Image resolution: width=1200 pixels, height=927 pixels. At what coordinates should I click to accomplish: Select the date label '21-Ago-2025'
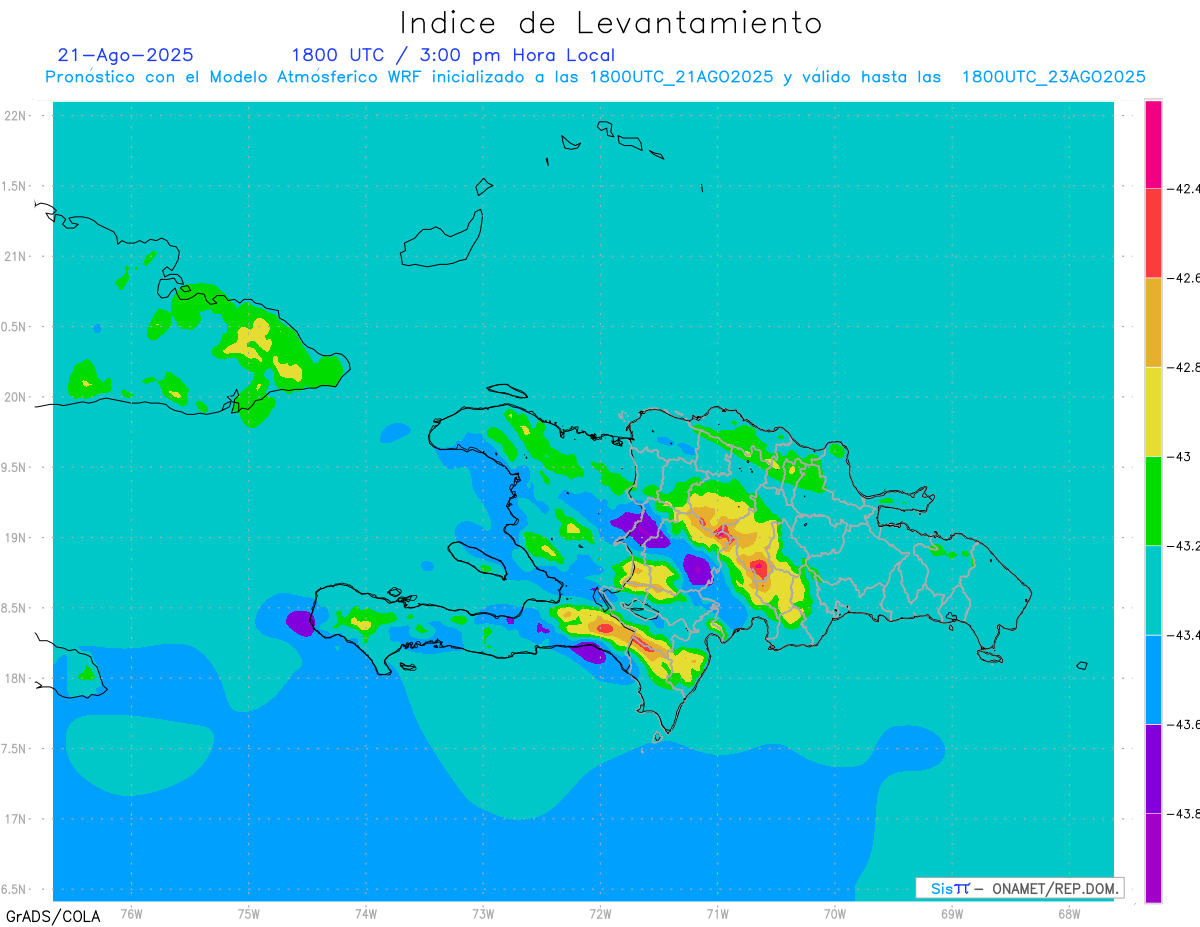coord(126,55)
